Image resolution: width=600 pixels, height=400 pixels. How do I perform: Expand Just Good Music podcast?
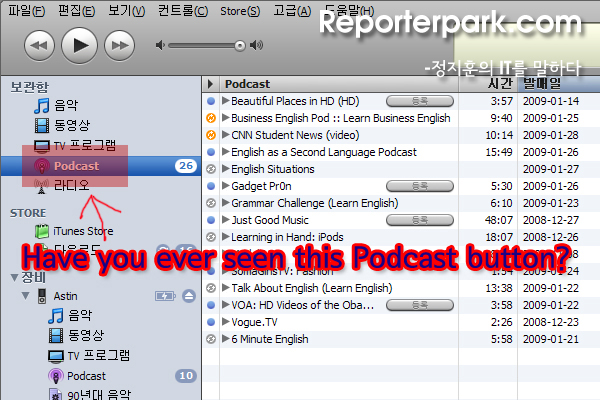[x=226, y=220]
